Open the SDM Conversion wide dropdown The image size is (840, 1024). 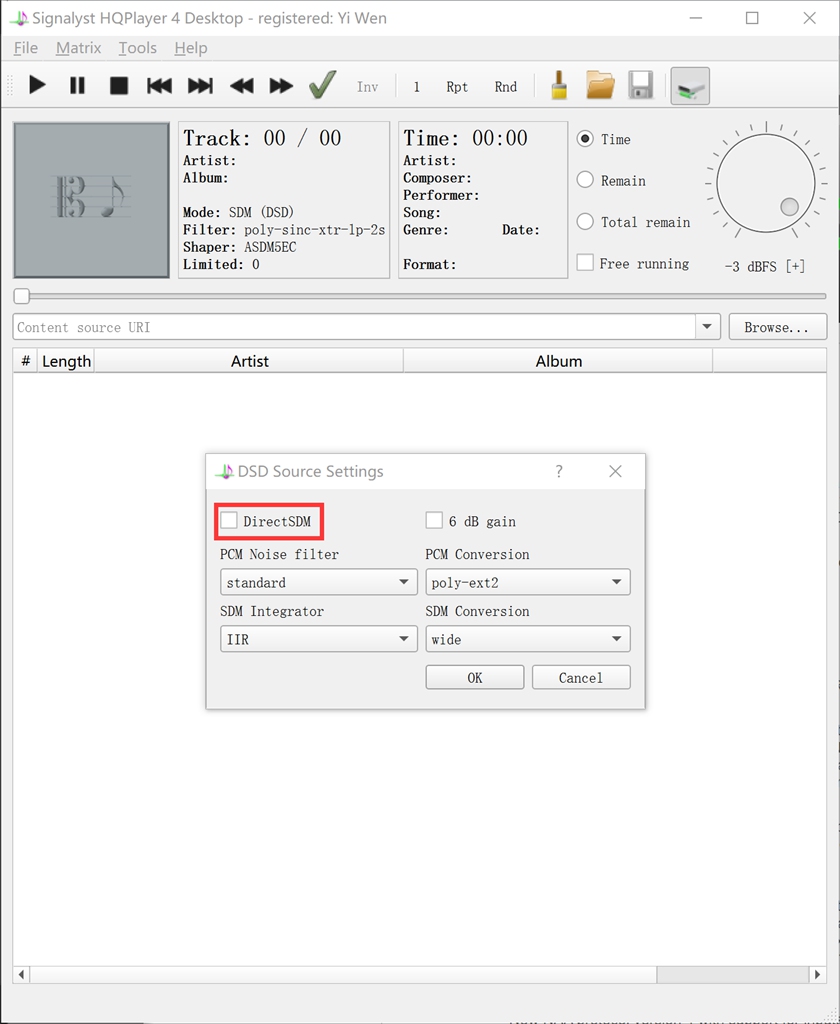point(528,639)
